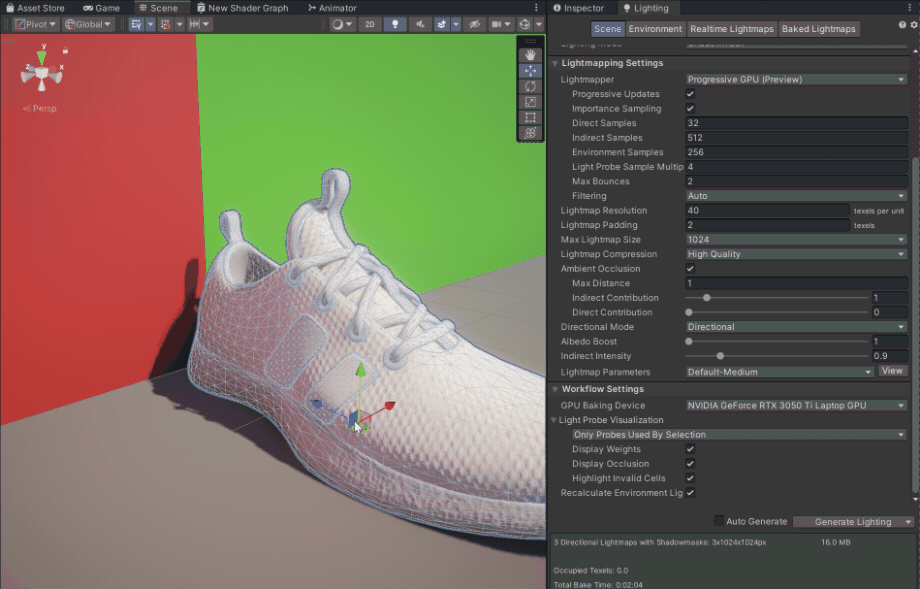Open the Directional Mode dropdown
The image size is (920, 589).
pos(796,327)
